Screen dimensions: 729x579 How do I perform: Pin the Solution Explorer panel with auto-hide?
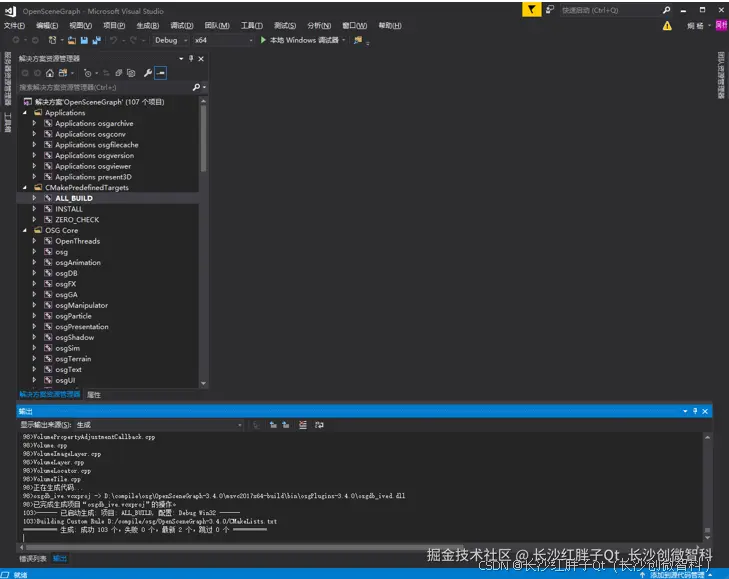coord(191,59)
